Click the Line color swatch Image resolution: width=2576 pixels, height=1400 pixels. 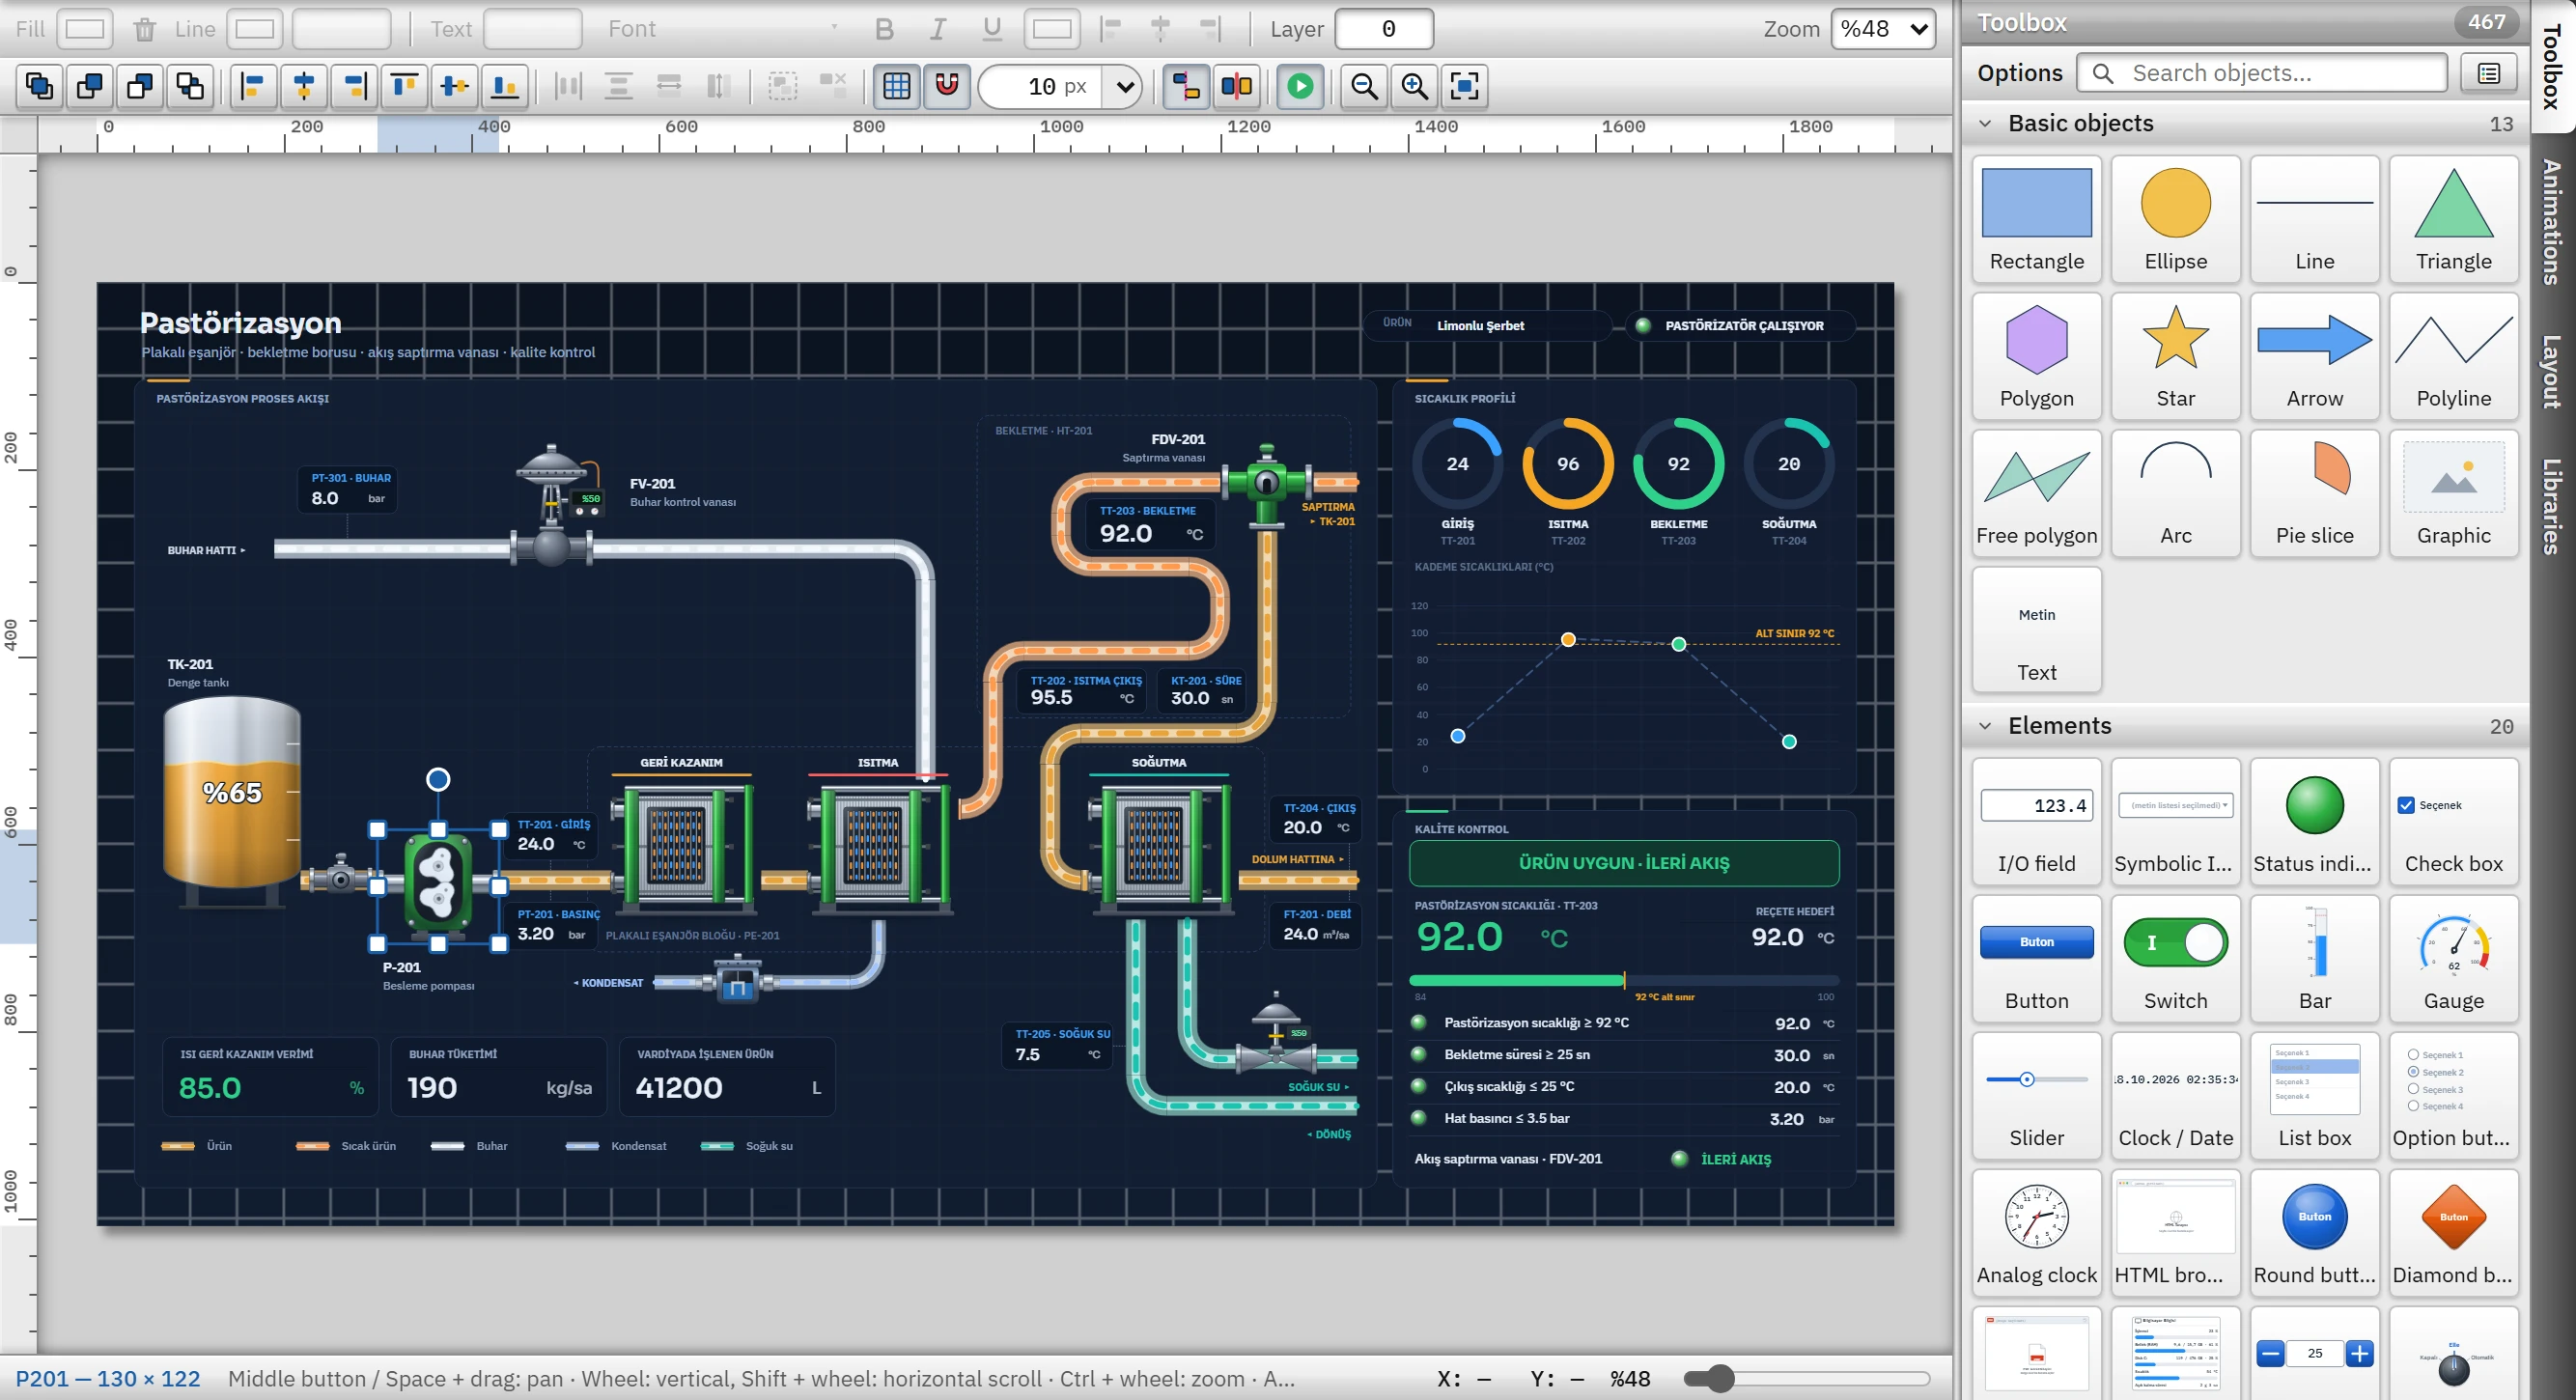tap(255, 29)
